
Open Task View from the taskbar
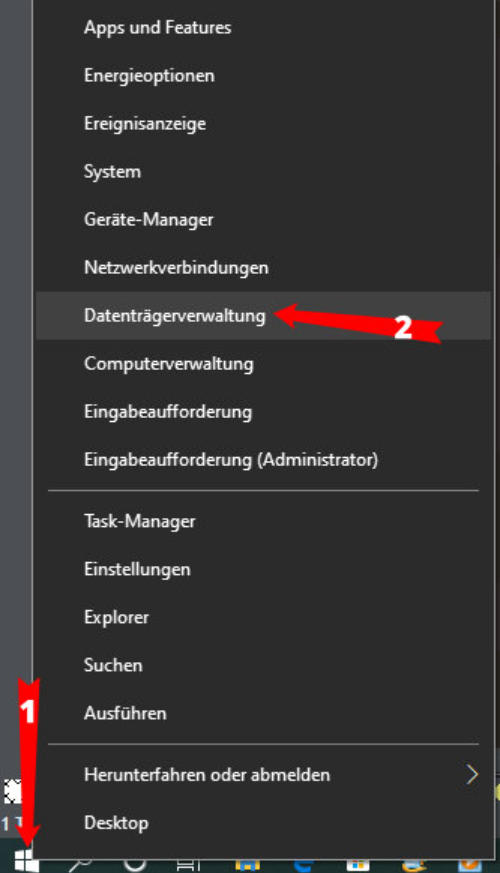[188, 865]
